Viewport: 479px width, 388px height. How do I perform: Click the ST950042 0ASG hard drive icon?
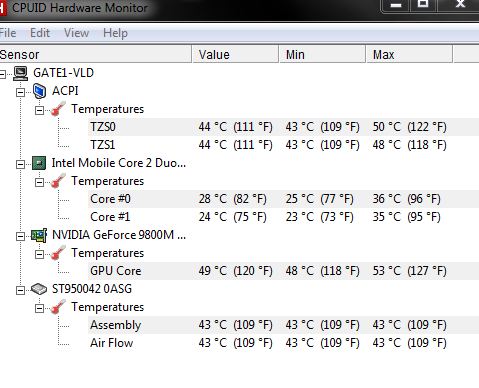(39, 289)
